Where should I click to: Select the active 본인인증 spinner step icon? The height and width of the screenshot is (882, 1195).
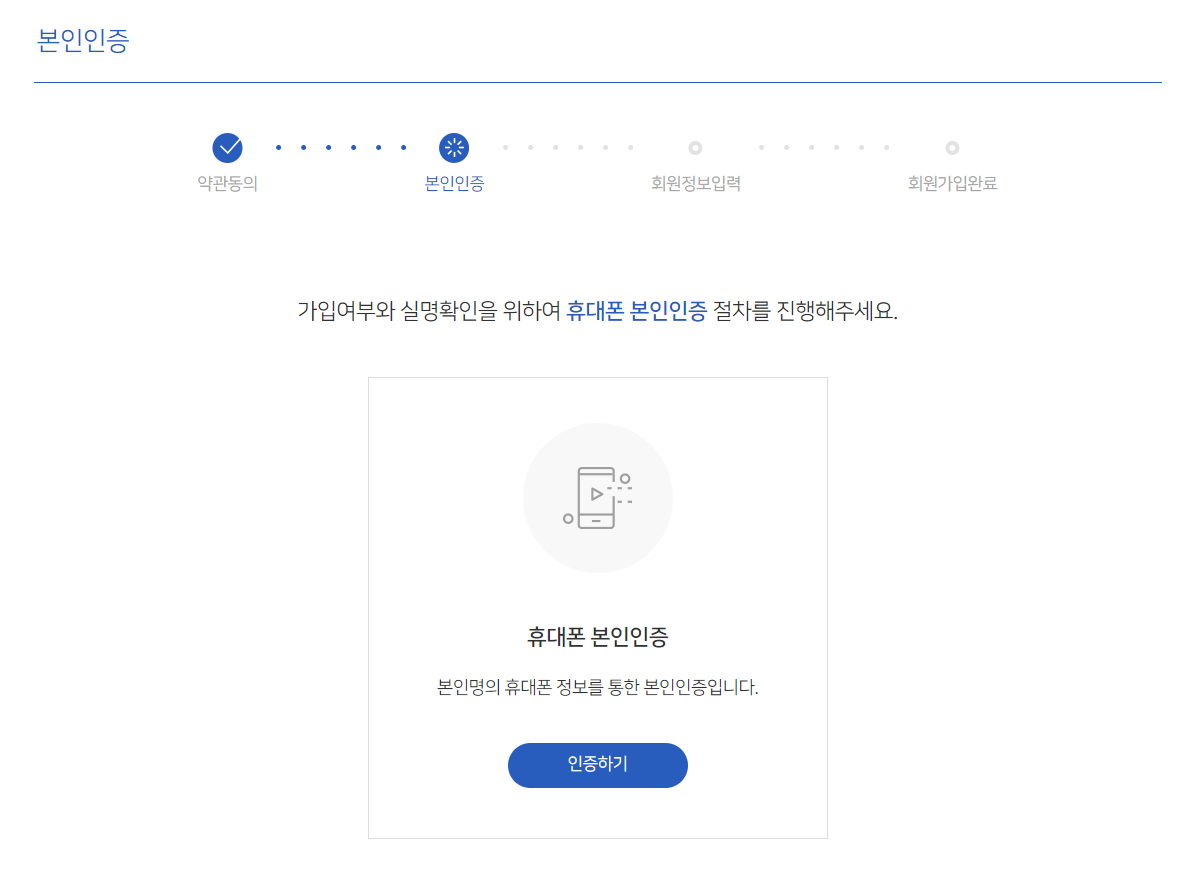pos(455,146)
